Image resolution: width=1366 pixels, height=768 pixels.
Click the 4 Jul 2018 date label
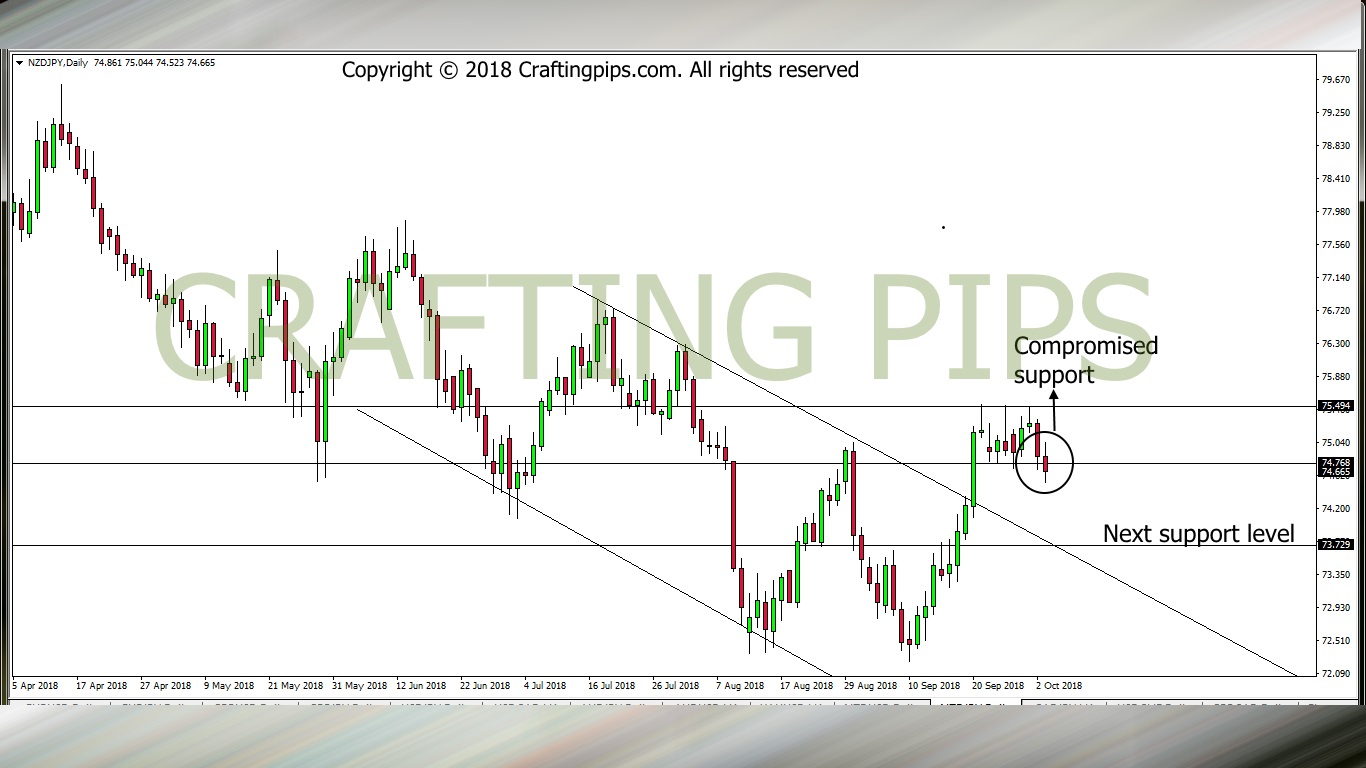click(545, 686)
